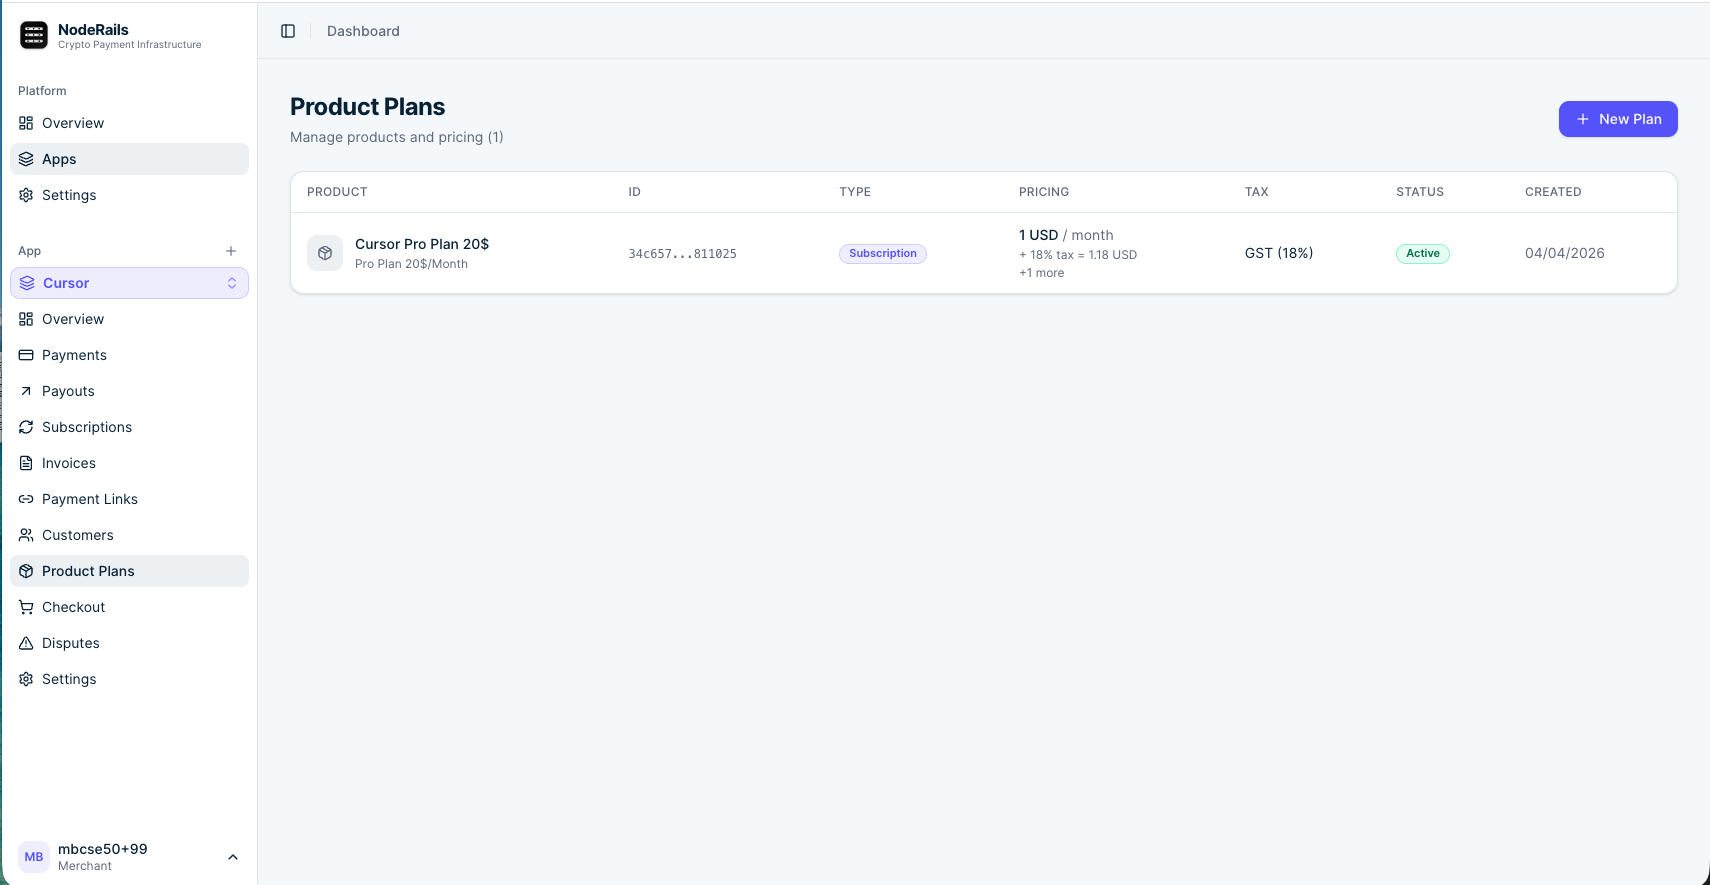Click the Platform Settings gear icon

point(26,195)
